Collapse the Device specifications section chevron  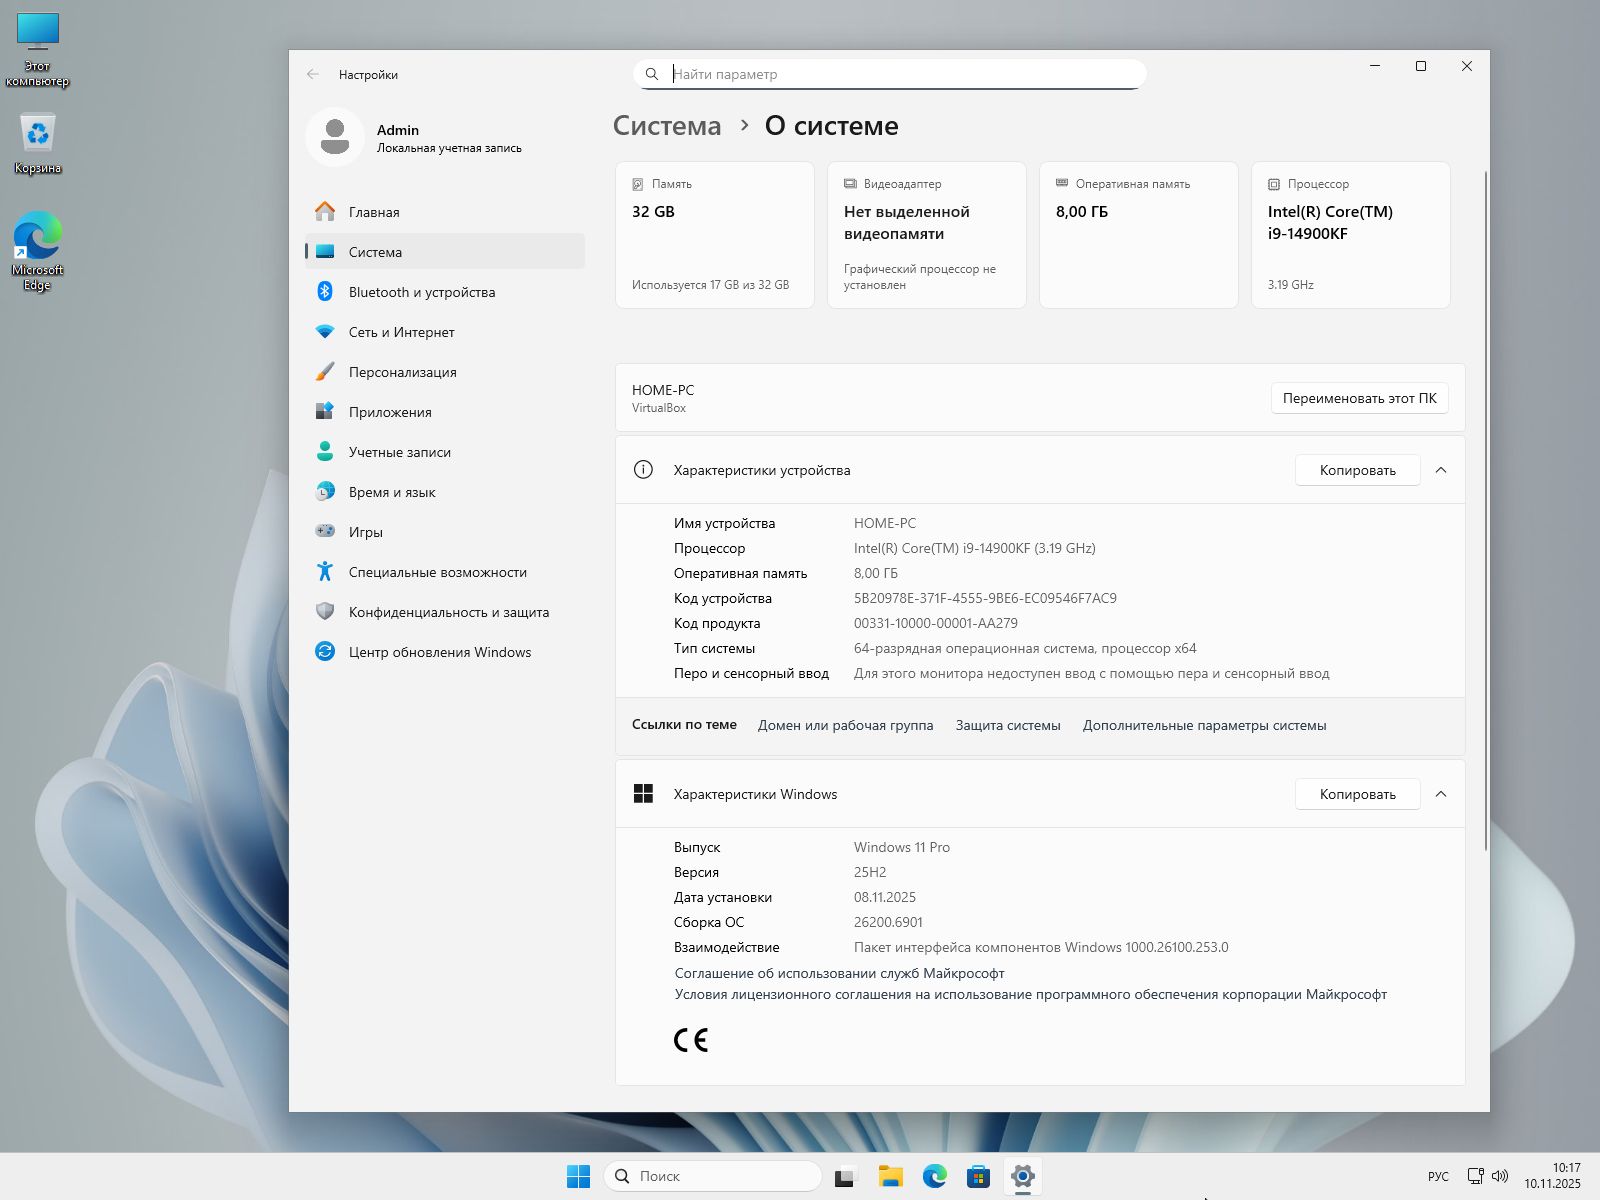(x=1441, y=470)
